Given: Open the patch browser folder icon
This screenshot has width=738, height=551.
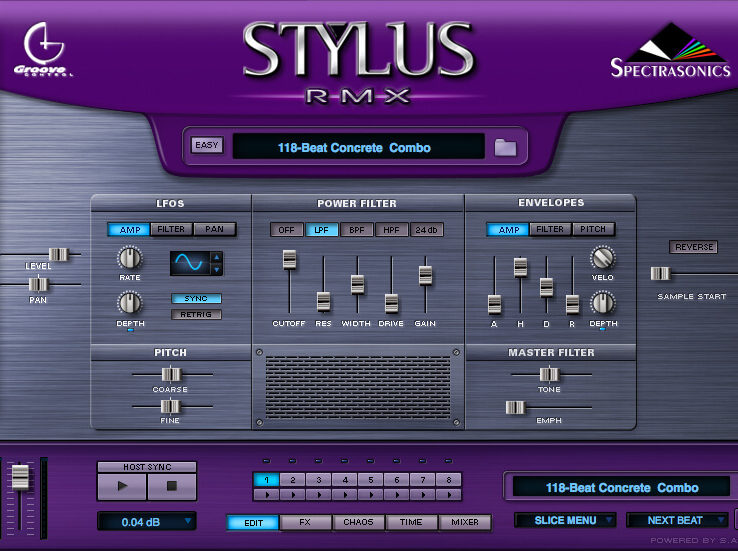Looking at the screenshot, I should coord(505,147).
